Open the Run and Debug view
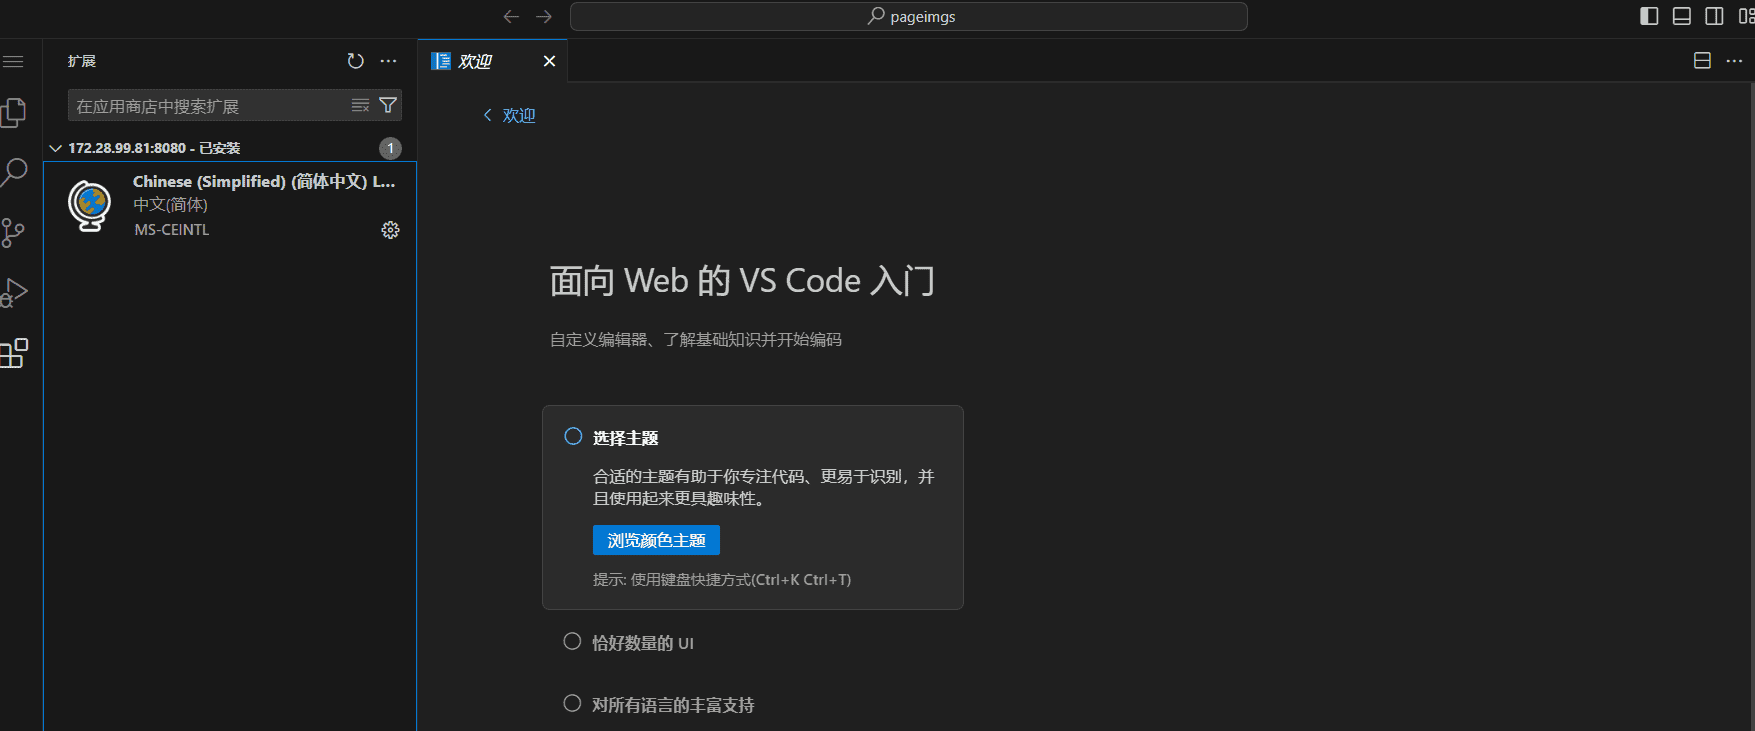This screenshot has width=1755, height=731. point(13,292)
